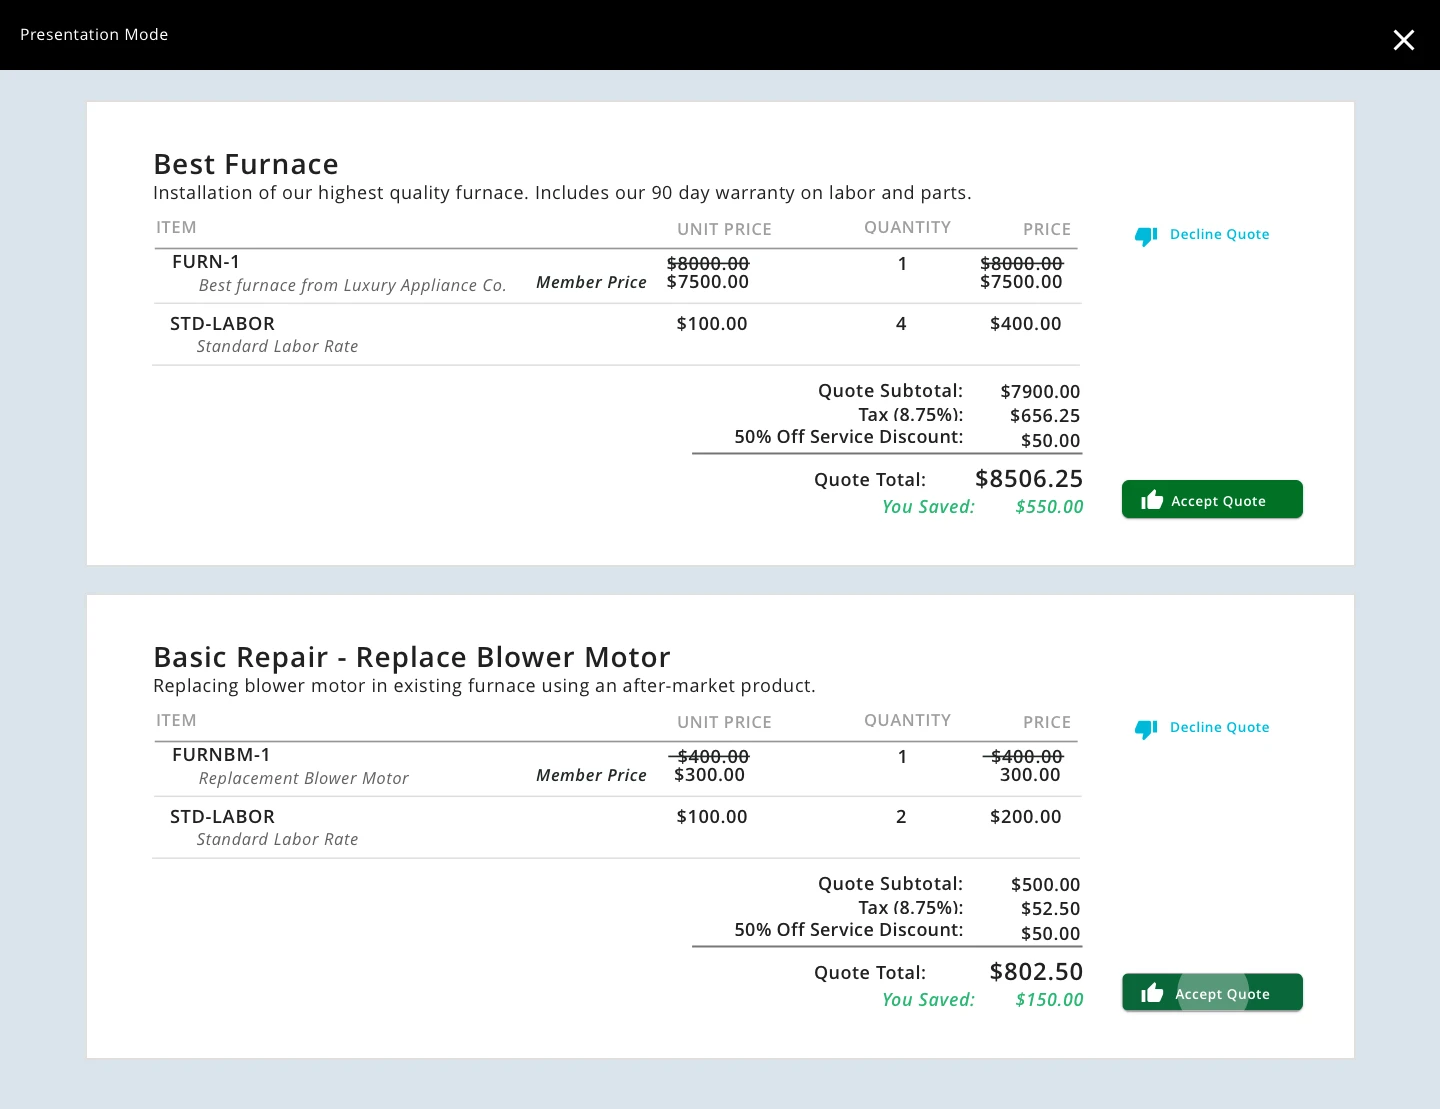This screenshot has height=1109, width=1440.
Task: Click thumbs-down icon for Basic Repair quote
Action: [x=1146, y=729]
